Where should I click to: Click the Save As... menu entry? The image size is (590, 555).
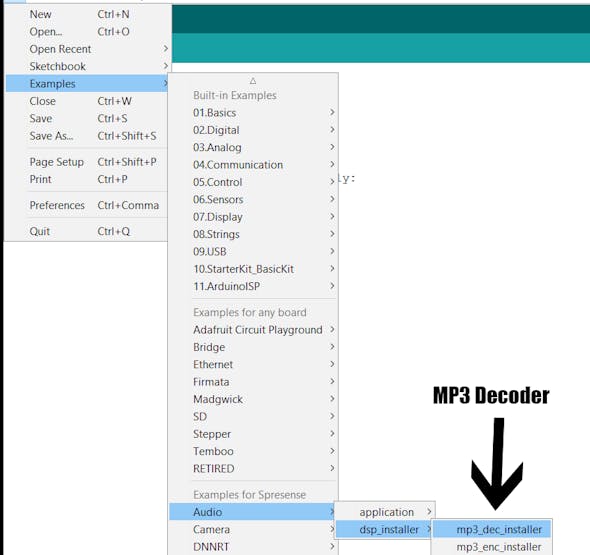point(87,136)
